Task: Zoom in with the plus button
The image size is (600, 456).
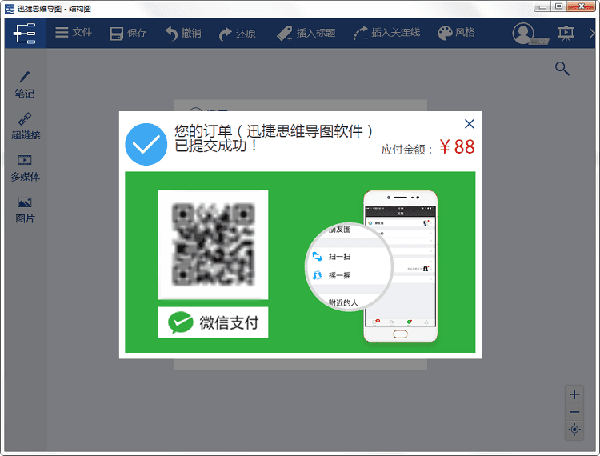Action: 574,394
